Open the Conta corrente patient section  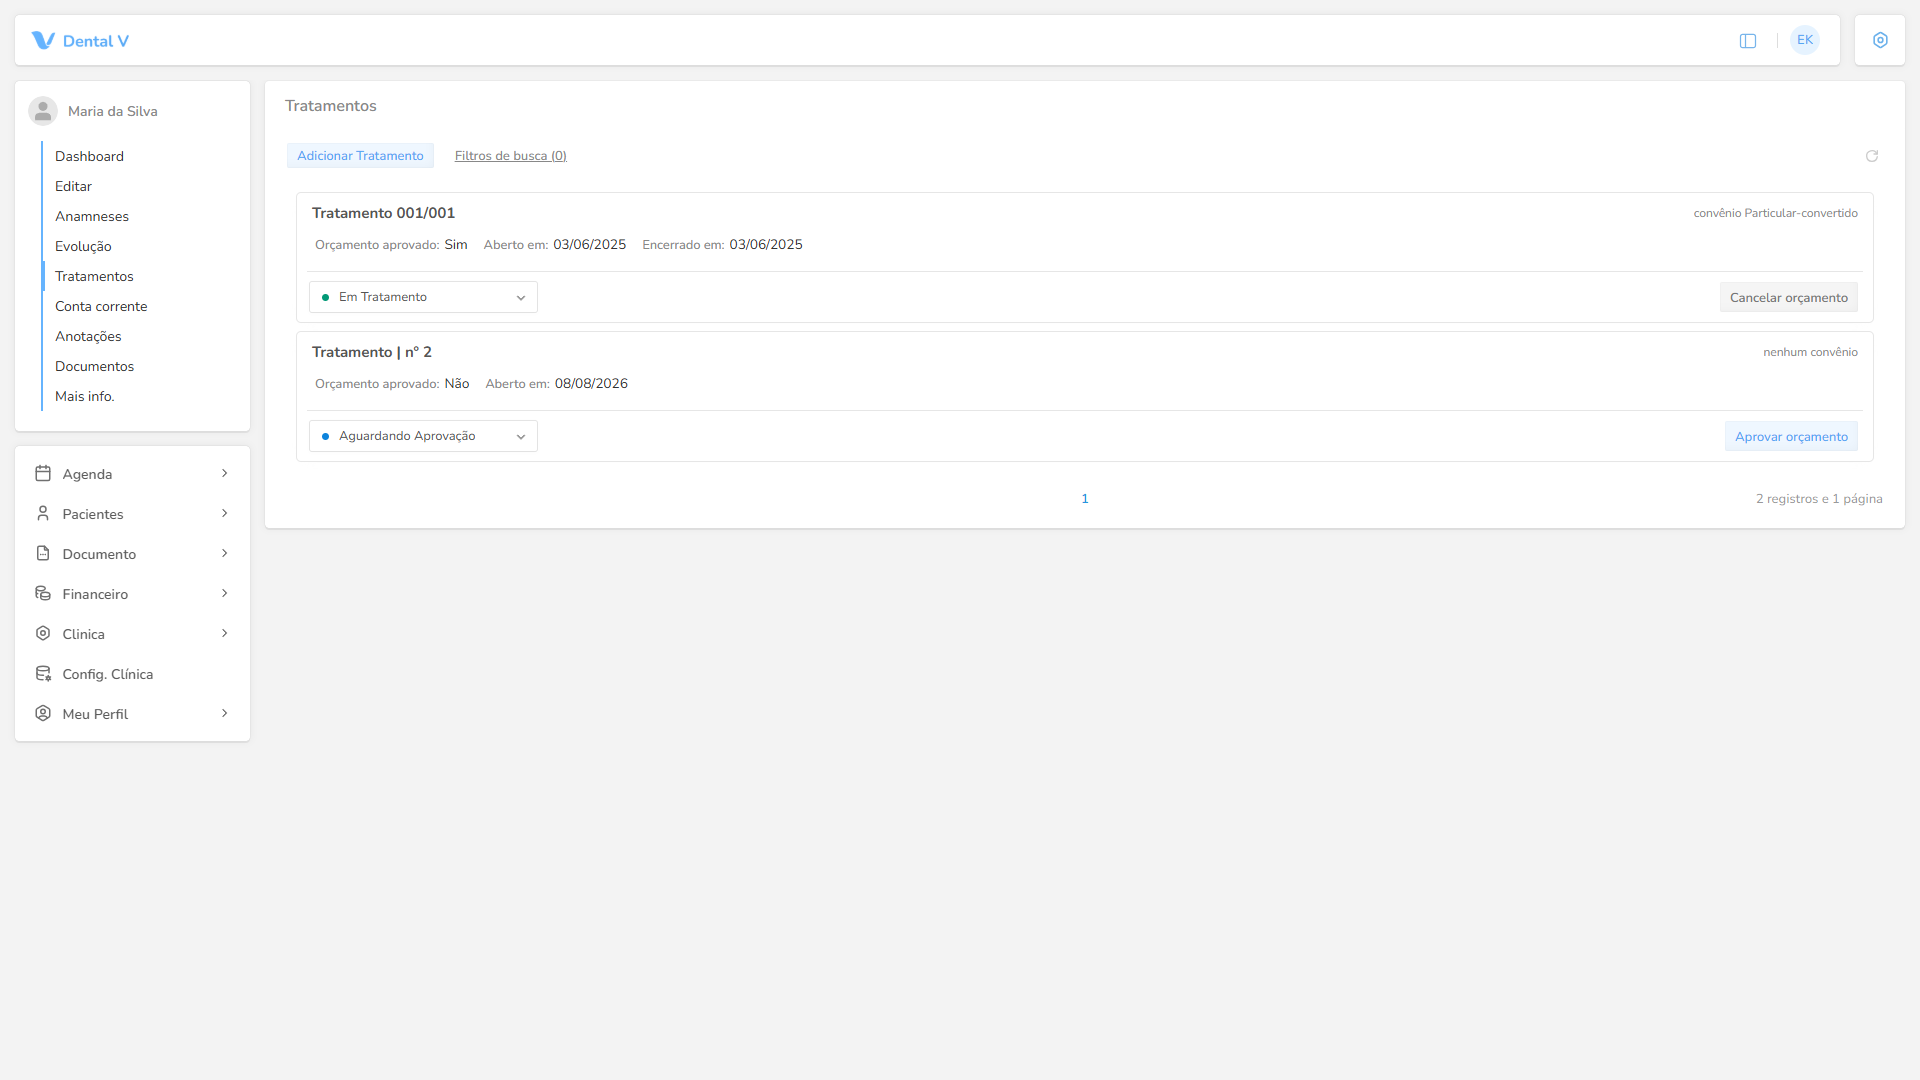click(101, 306)
